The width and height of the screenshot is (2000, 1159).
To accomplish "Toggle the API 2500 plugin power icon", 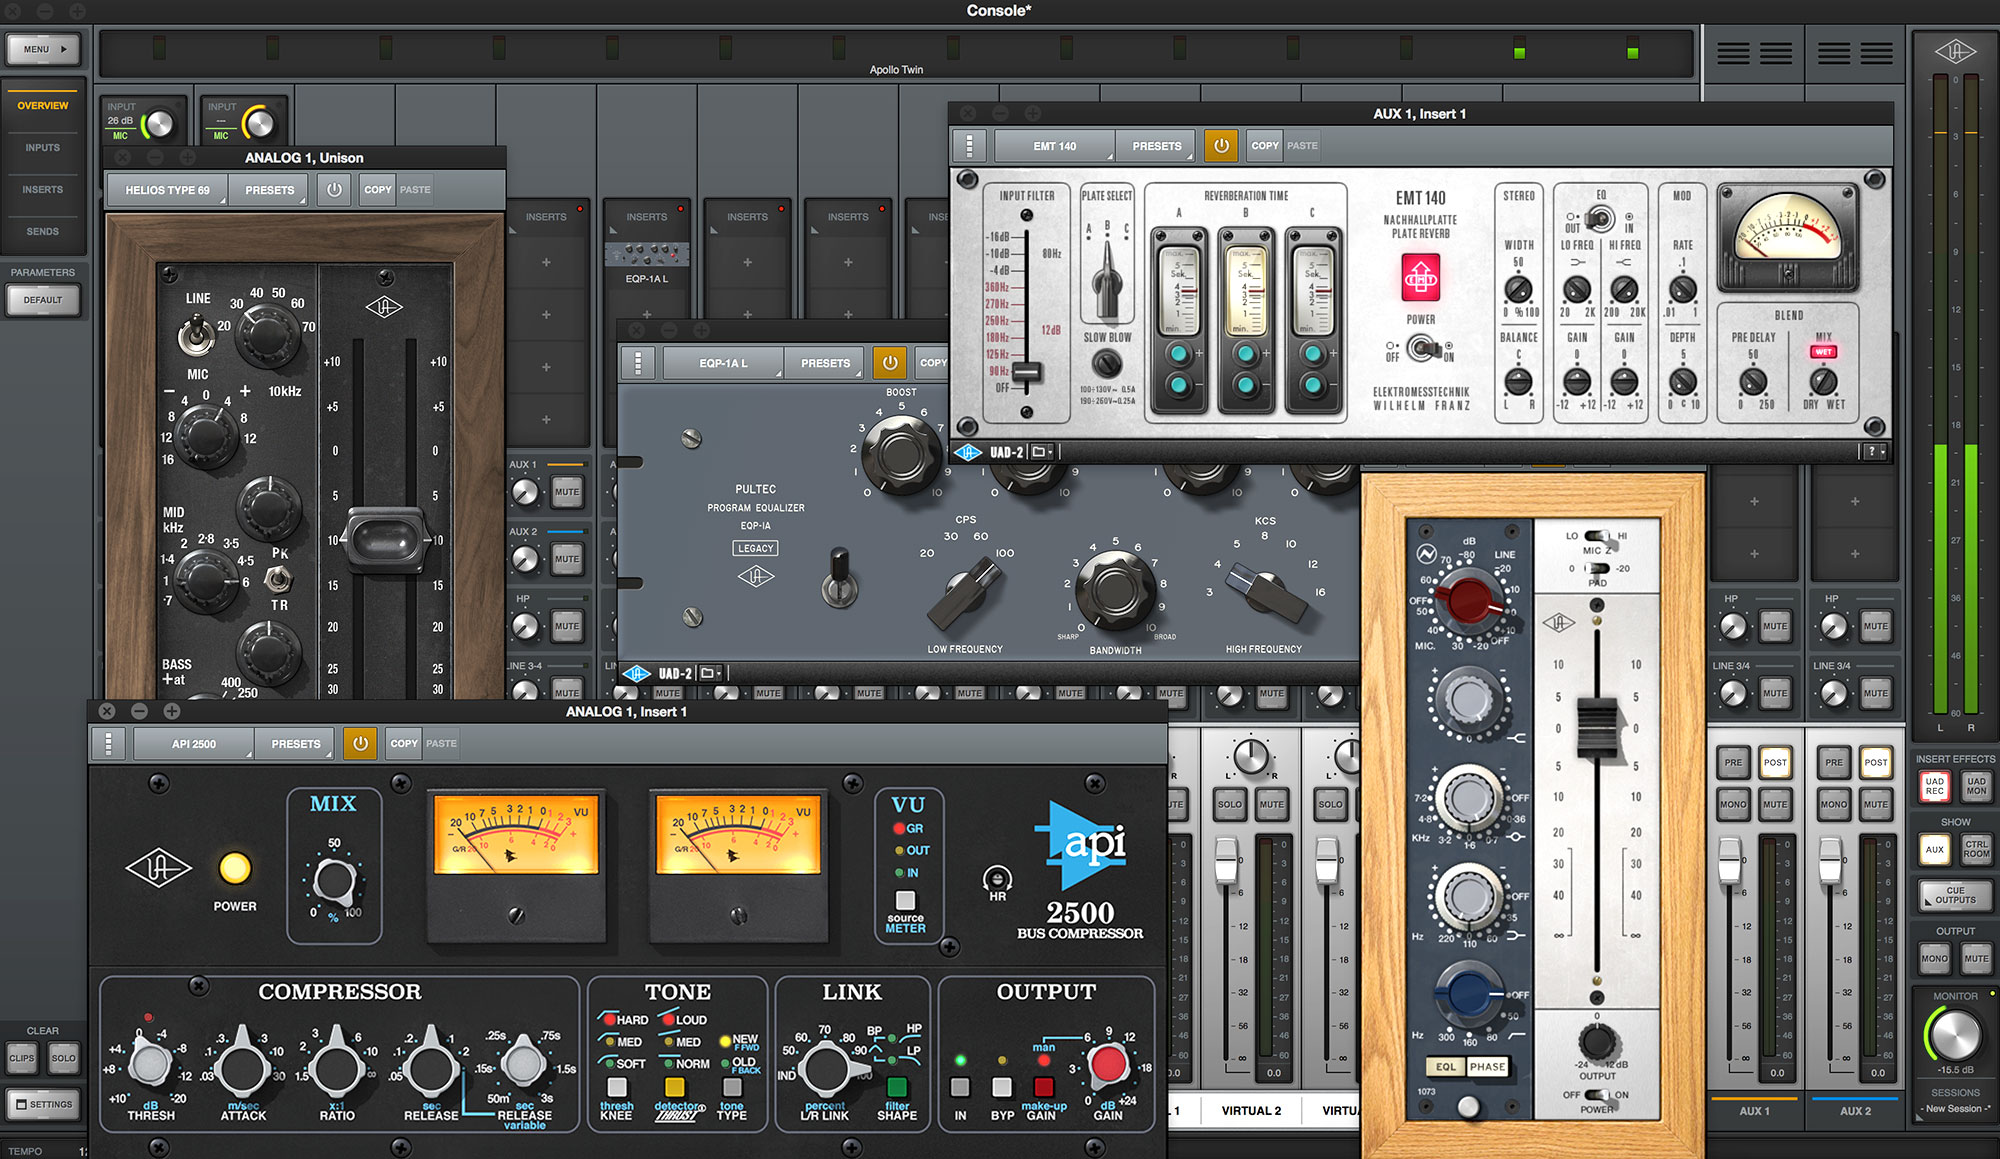I will 360,743.
